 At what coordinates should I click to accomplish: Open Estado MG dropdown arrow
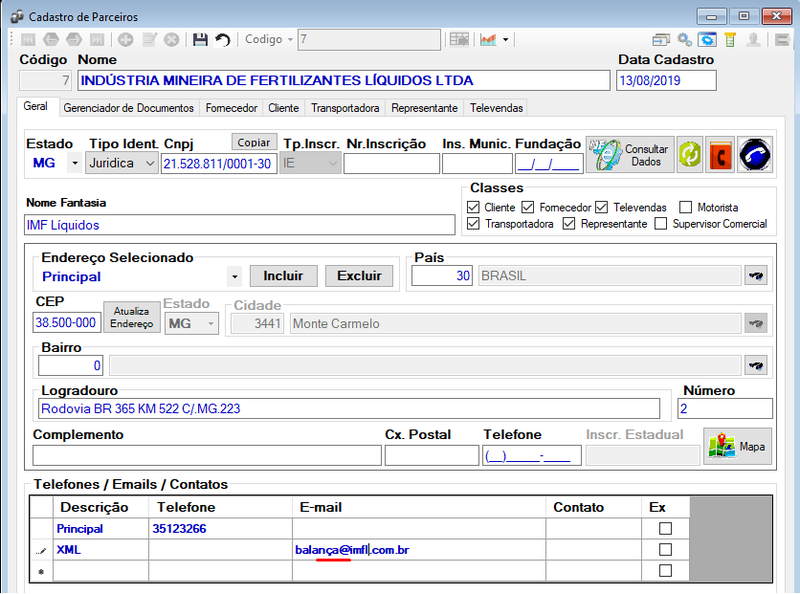click(x=75, y=163)
